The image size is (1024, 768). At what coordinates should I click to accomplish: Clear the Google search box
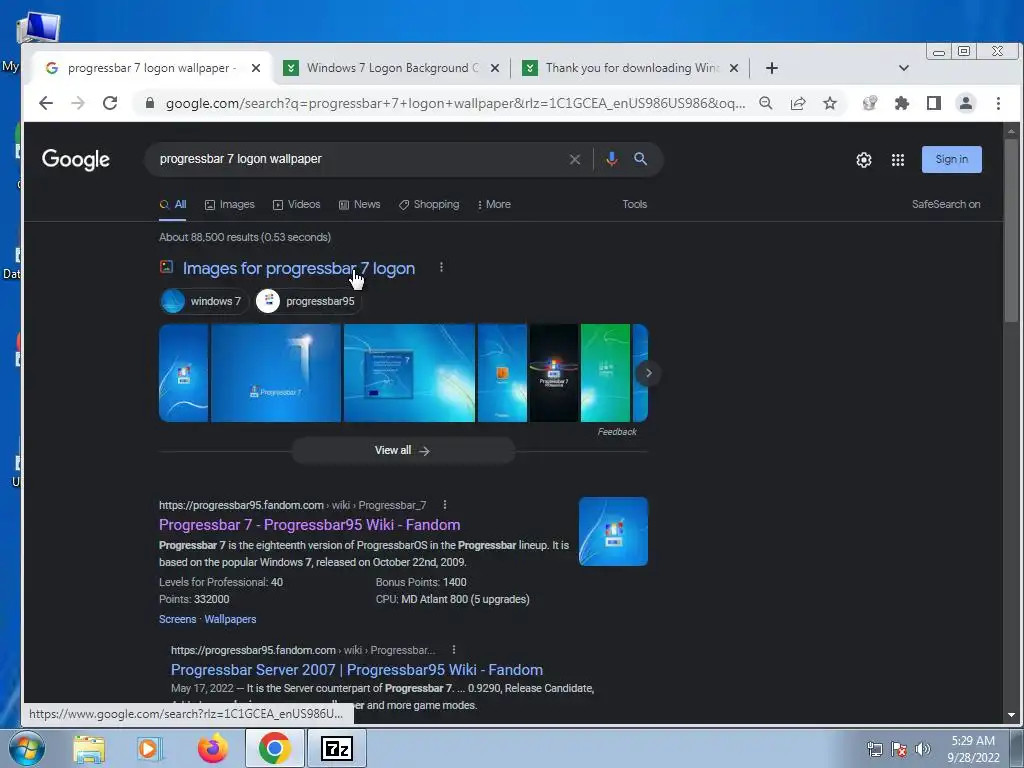click(575, 159)
